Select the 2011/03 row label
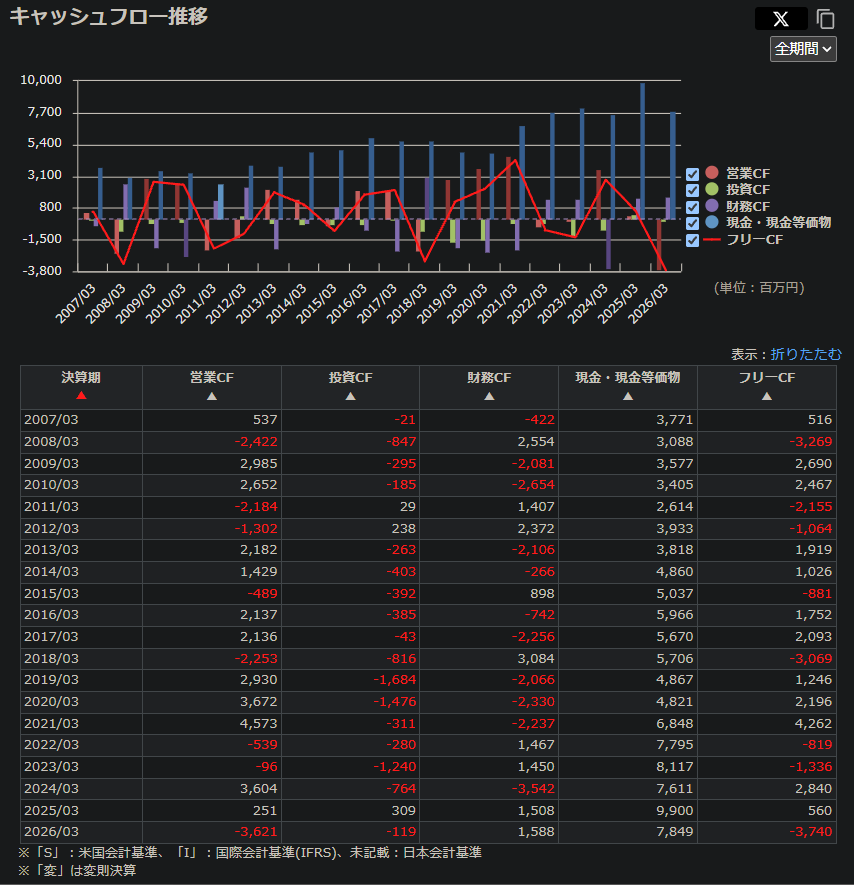Viewport: 854px width, 885px height. click(x=51, y=507)
